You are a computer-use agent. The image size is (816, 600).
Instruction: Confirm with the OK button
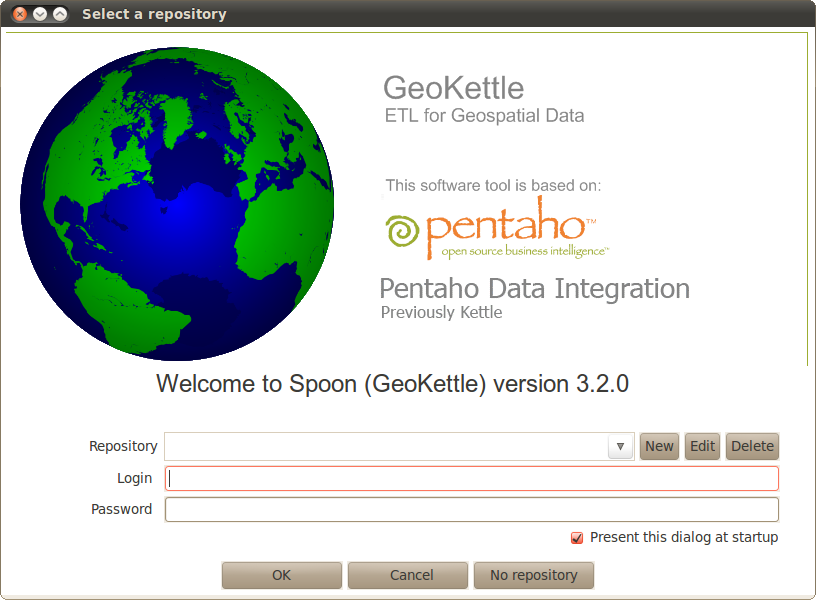[x=282, y=575]
